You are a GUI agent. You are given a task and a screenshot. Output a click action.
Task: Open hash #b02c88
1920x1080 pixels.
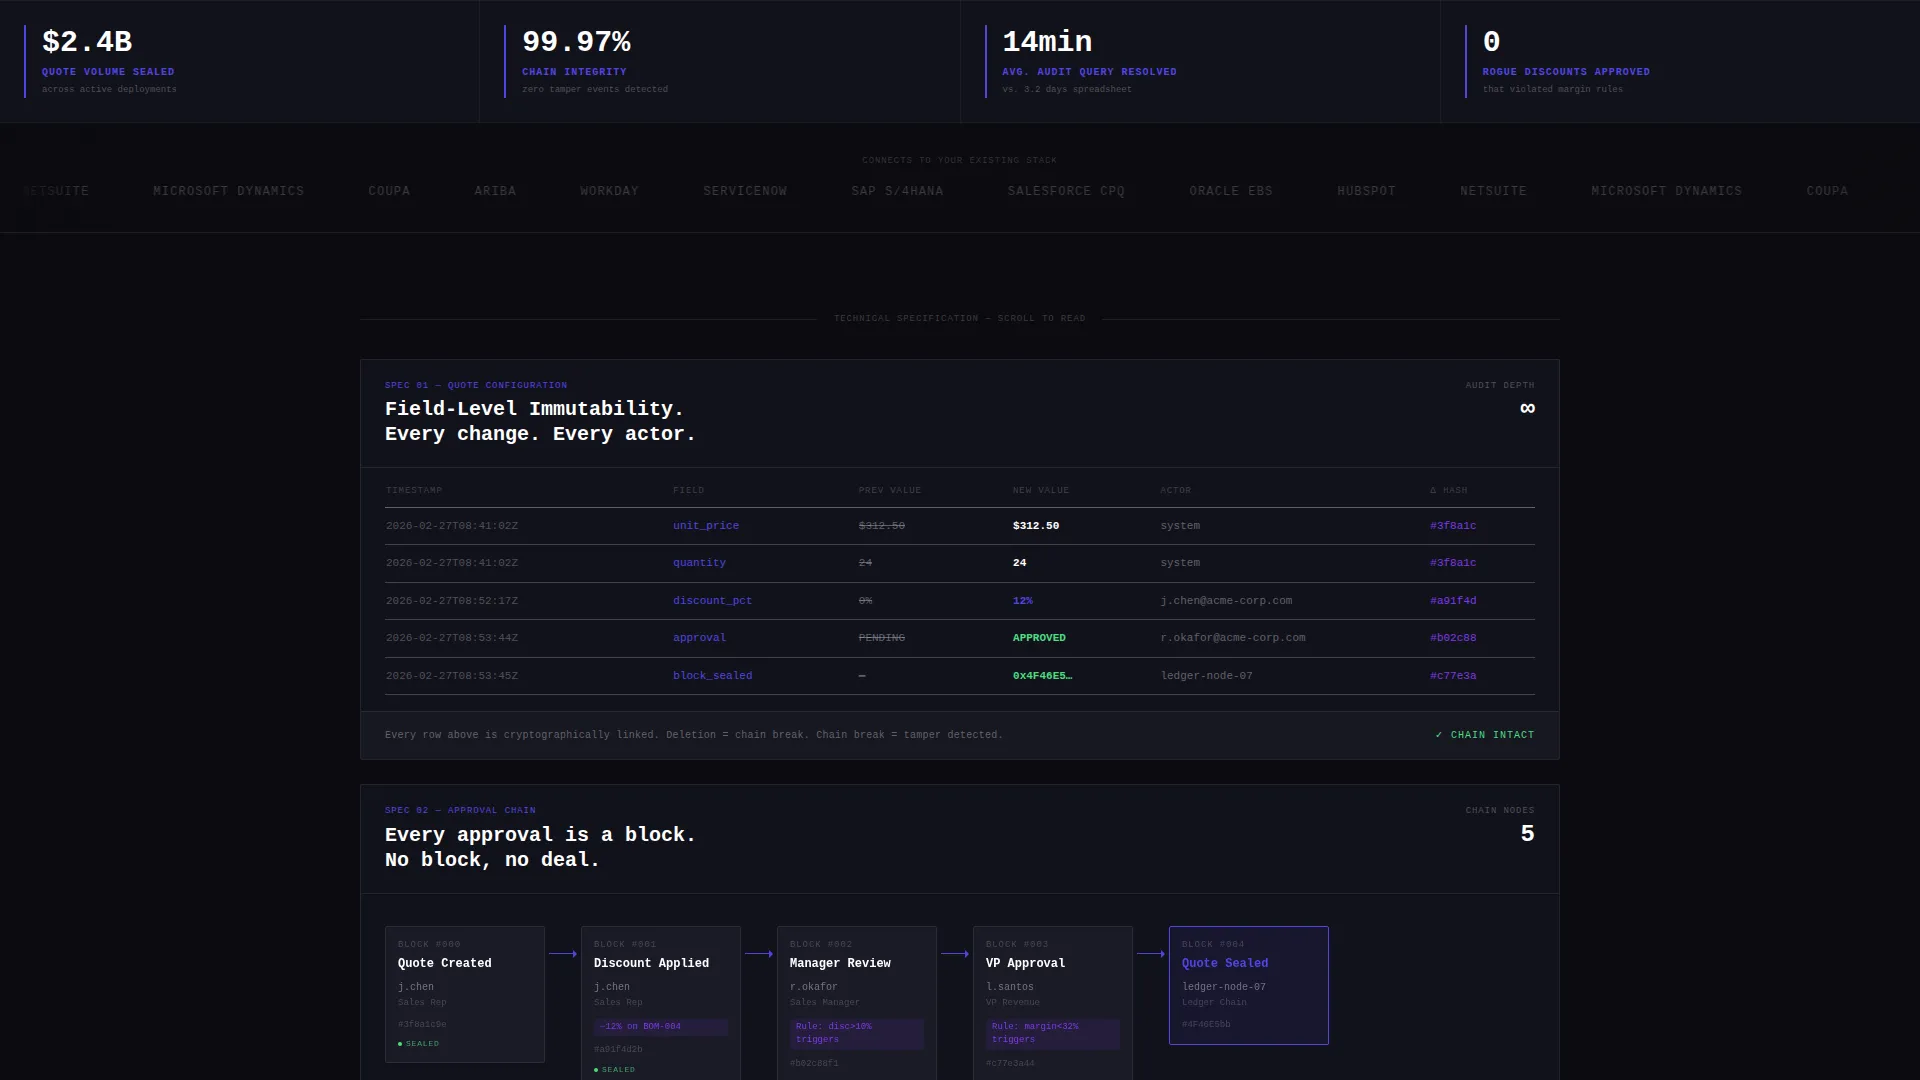1453,638
